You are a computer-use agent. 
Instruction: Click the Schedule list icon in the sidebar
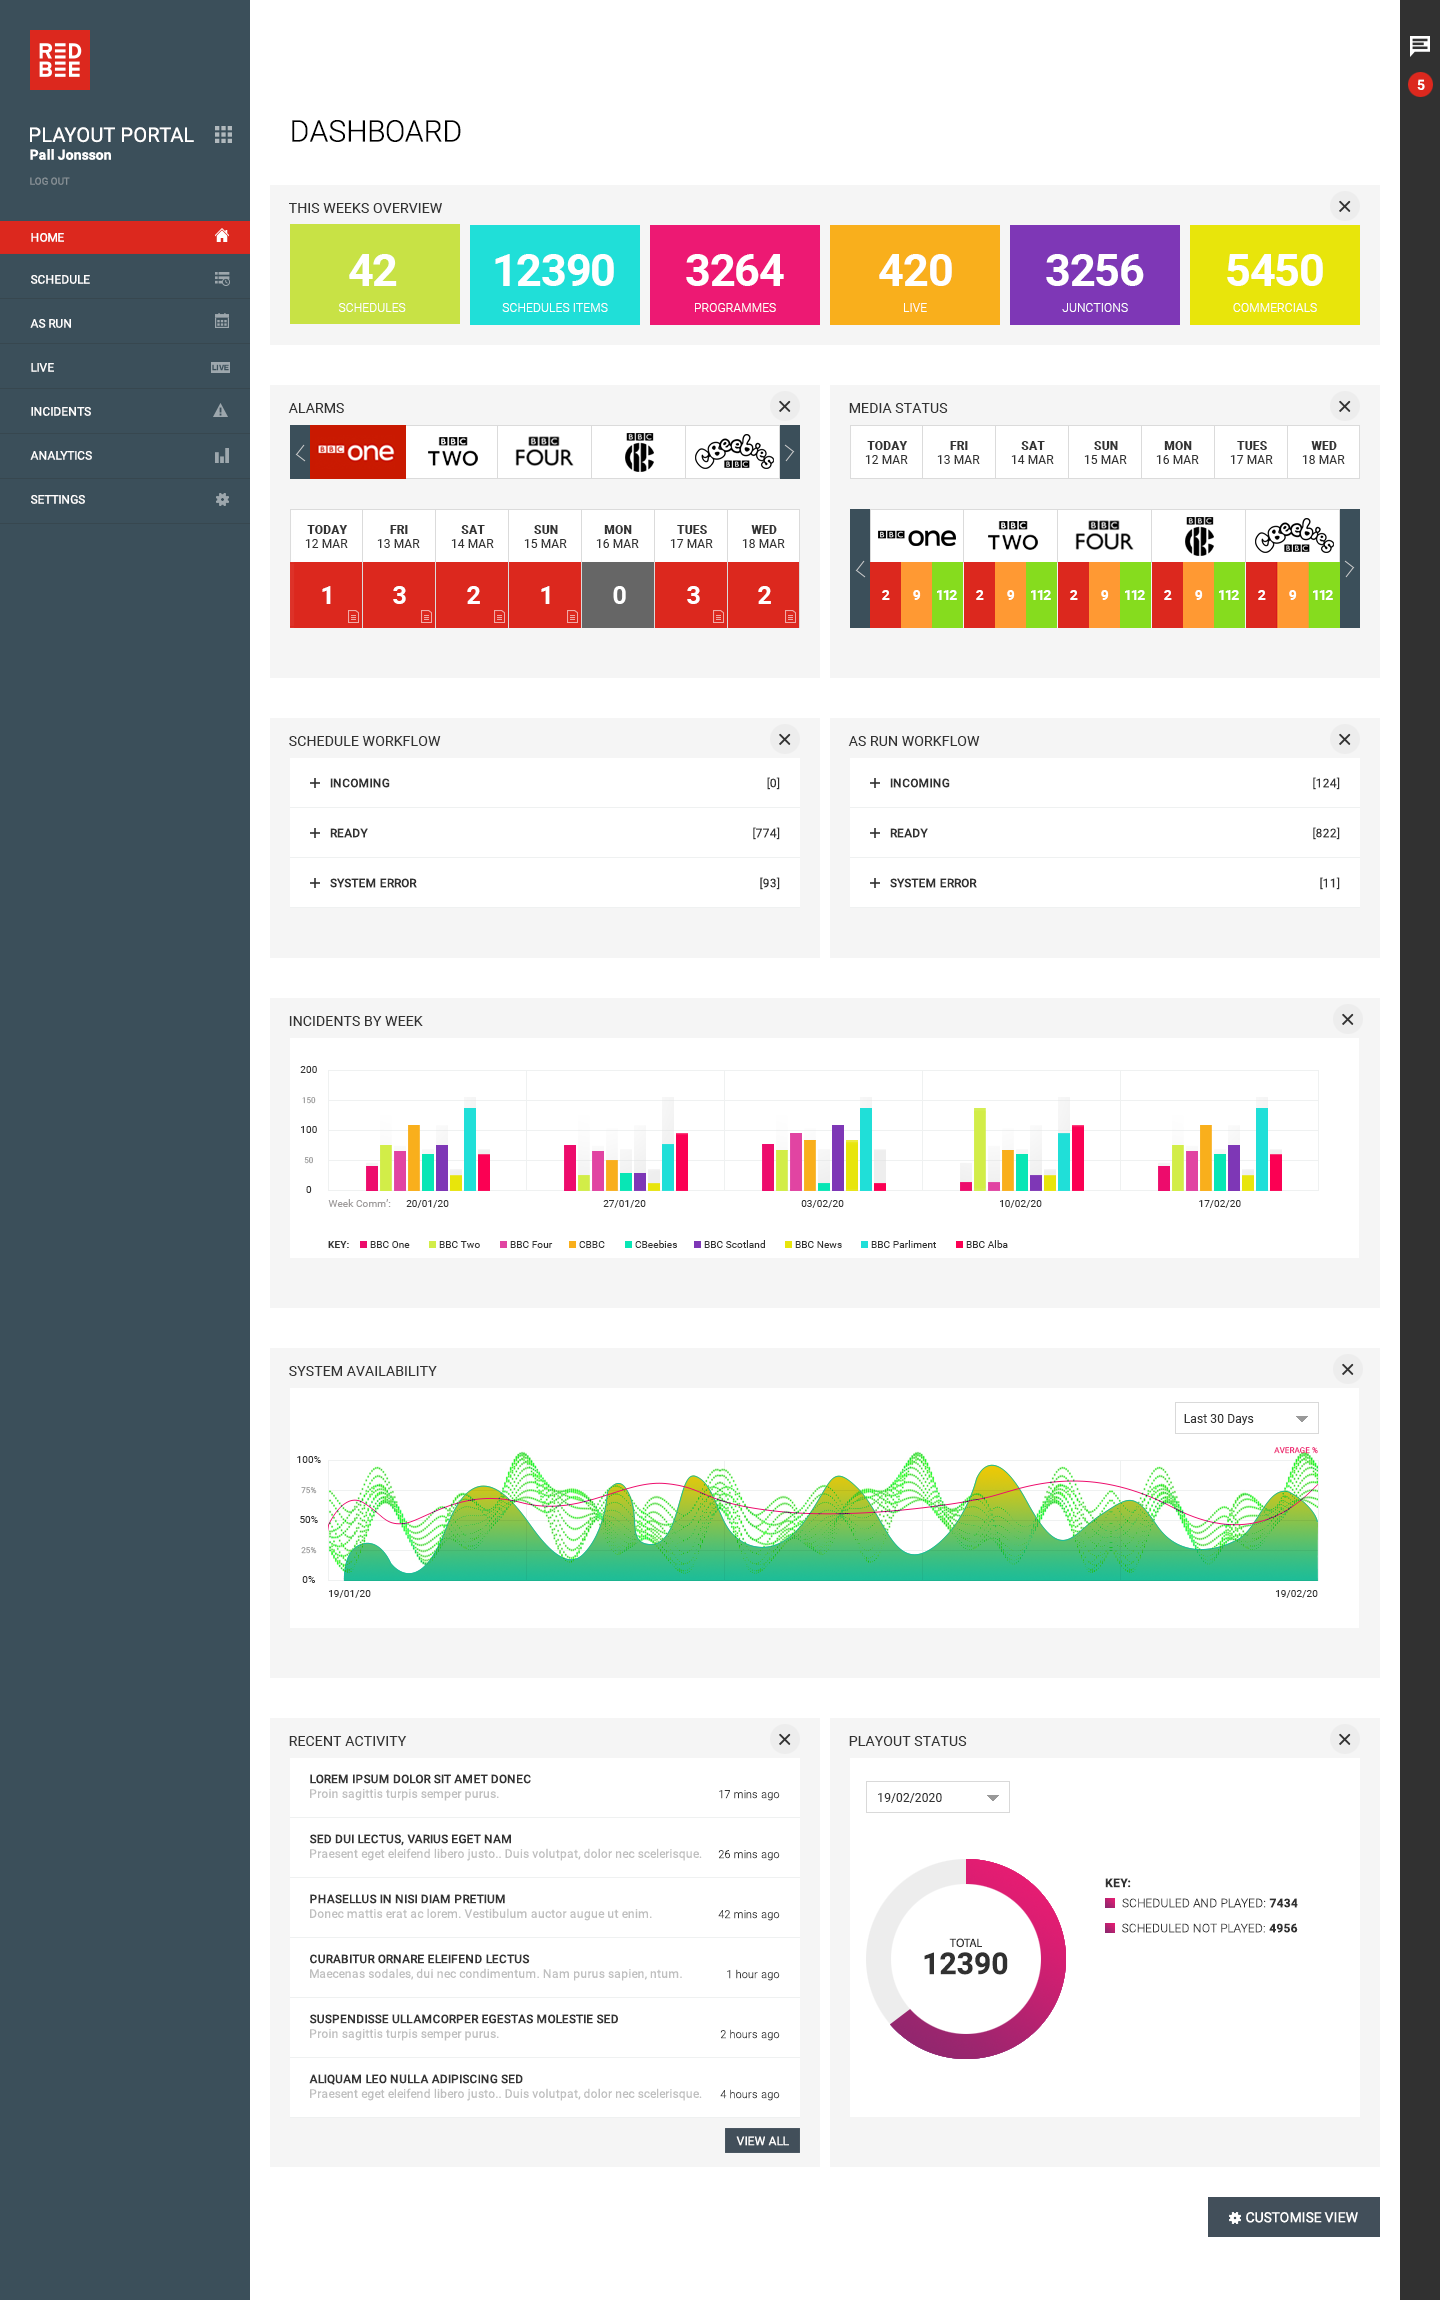tap(222, 279)
